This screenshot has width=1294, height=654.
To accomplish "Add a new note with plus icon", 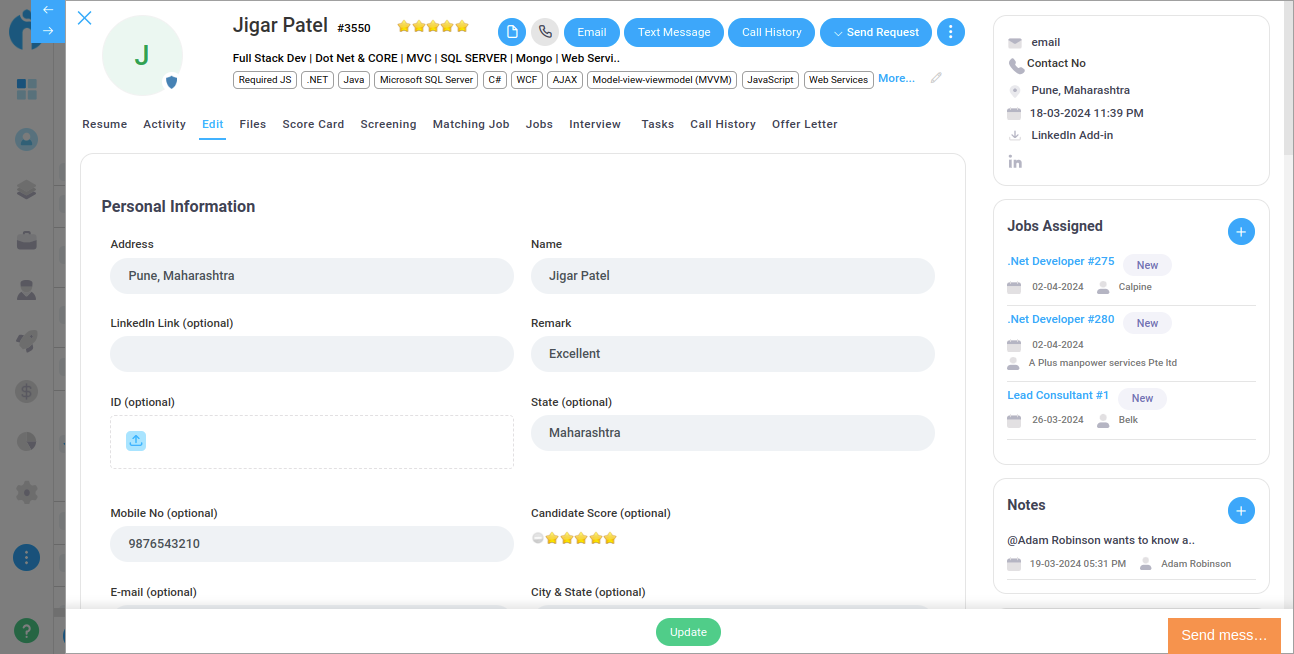I will click(1240, 511).
